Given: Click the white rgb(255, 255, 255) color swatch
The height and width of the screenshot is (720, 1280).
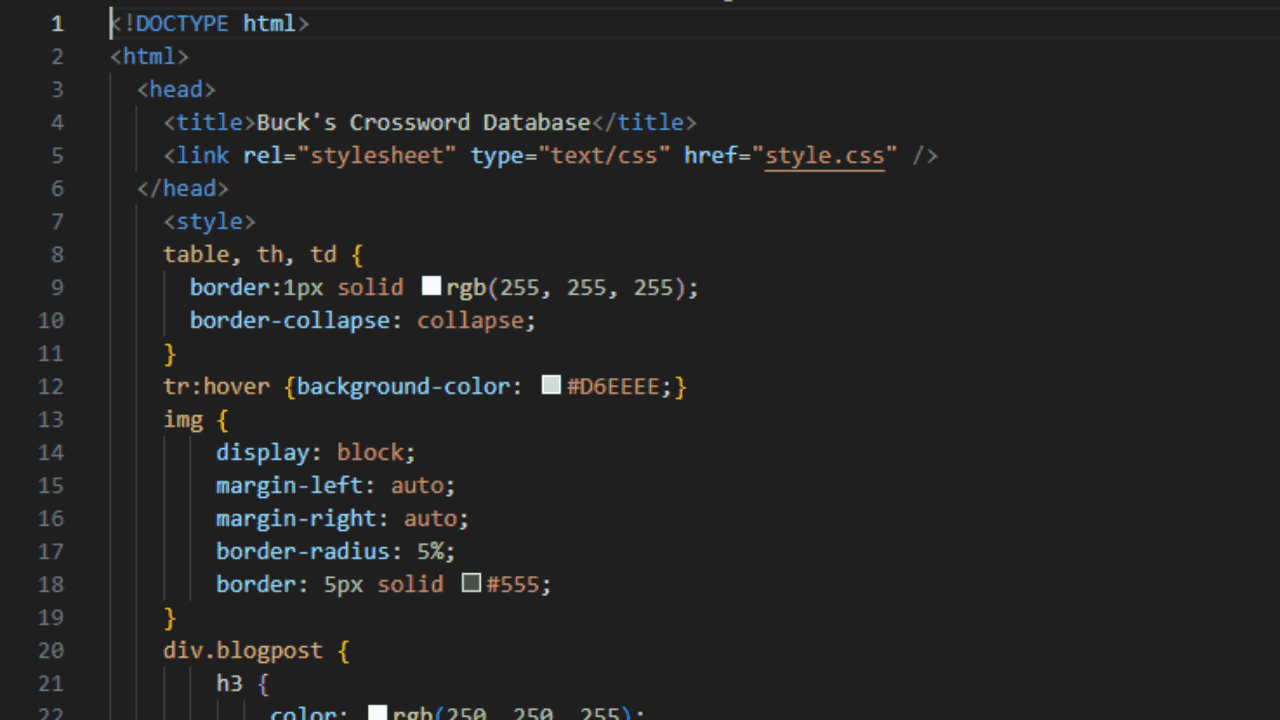Looking at the screenshot, I should click(431, 287).
